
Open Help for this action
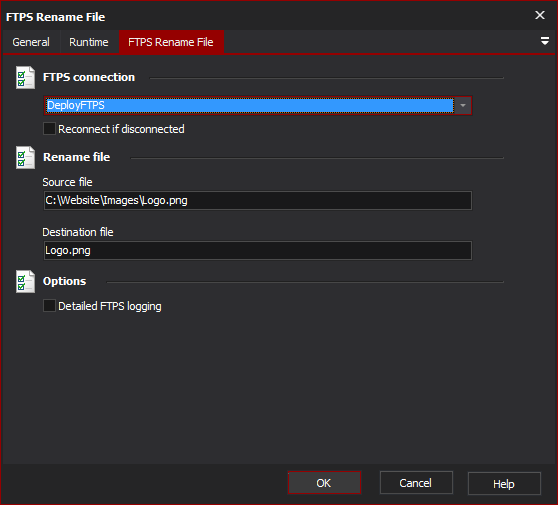504,483
